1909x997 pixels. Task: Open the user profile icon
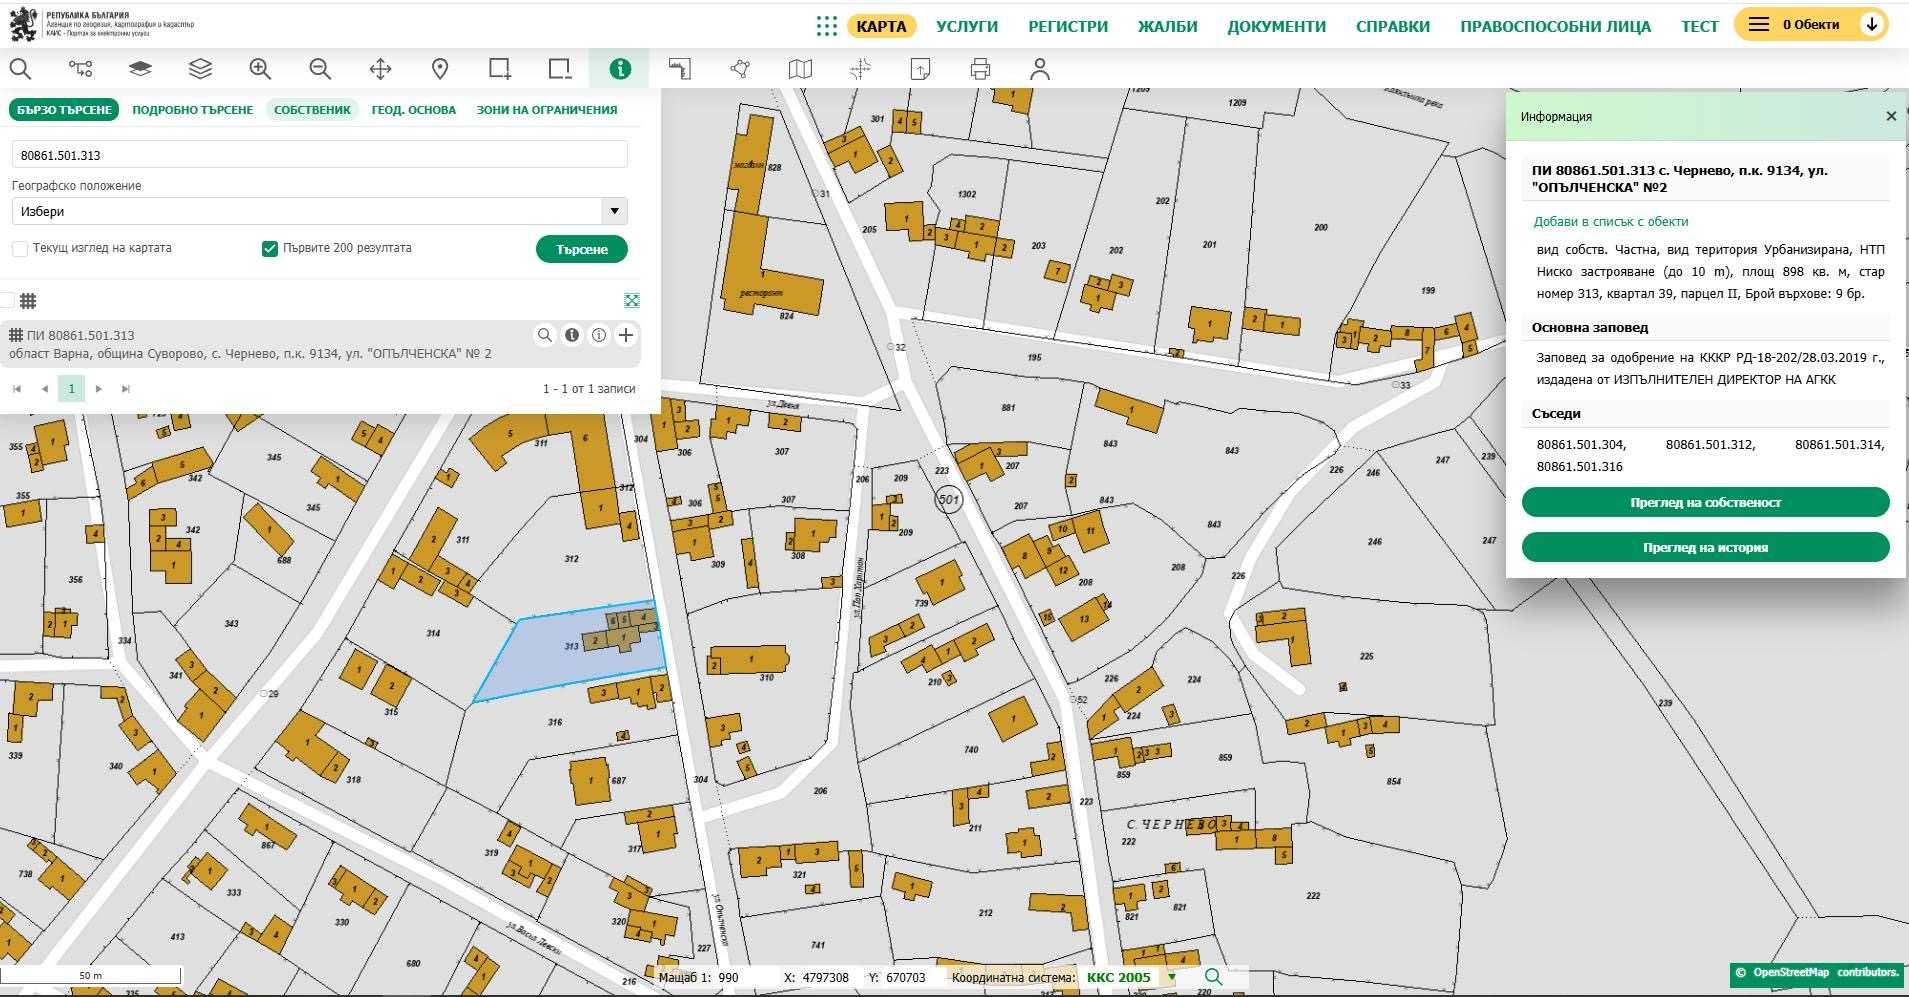tap(1040, 69)
